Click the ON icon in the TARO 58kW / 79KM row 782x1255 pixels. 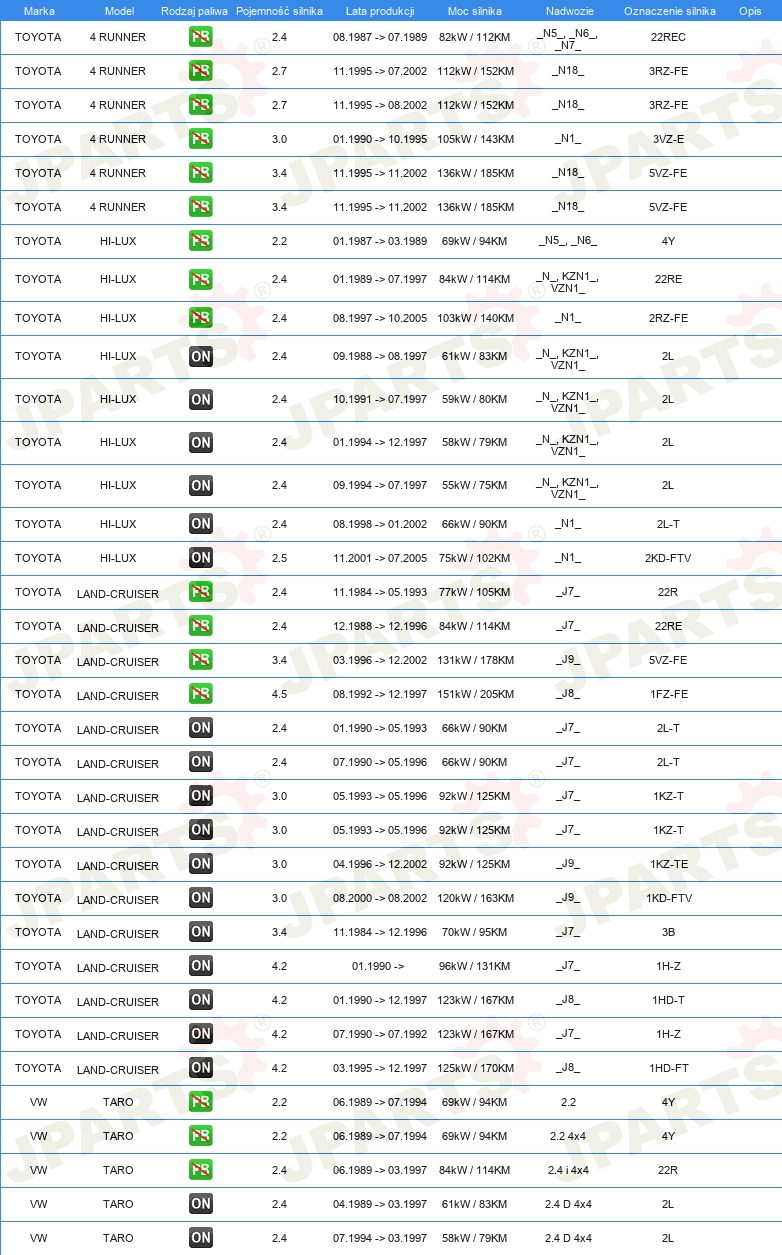click(x=200, y=1238)
